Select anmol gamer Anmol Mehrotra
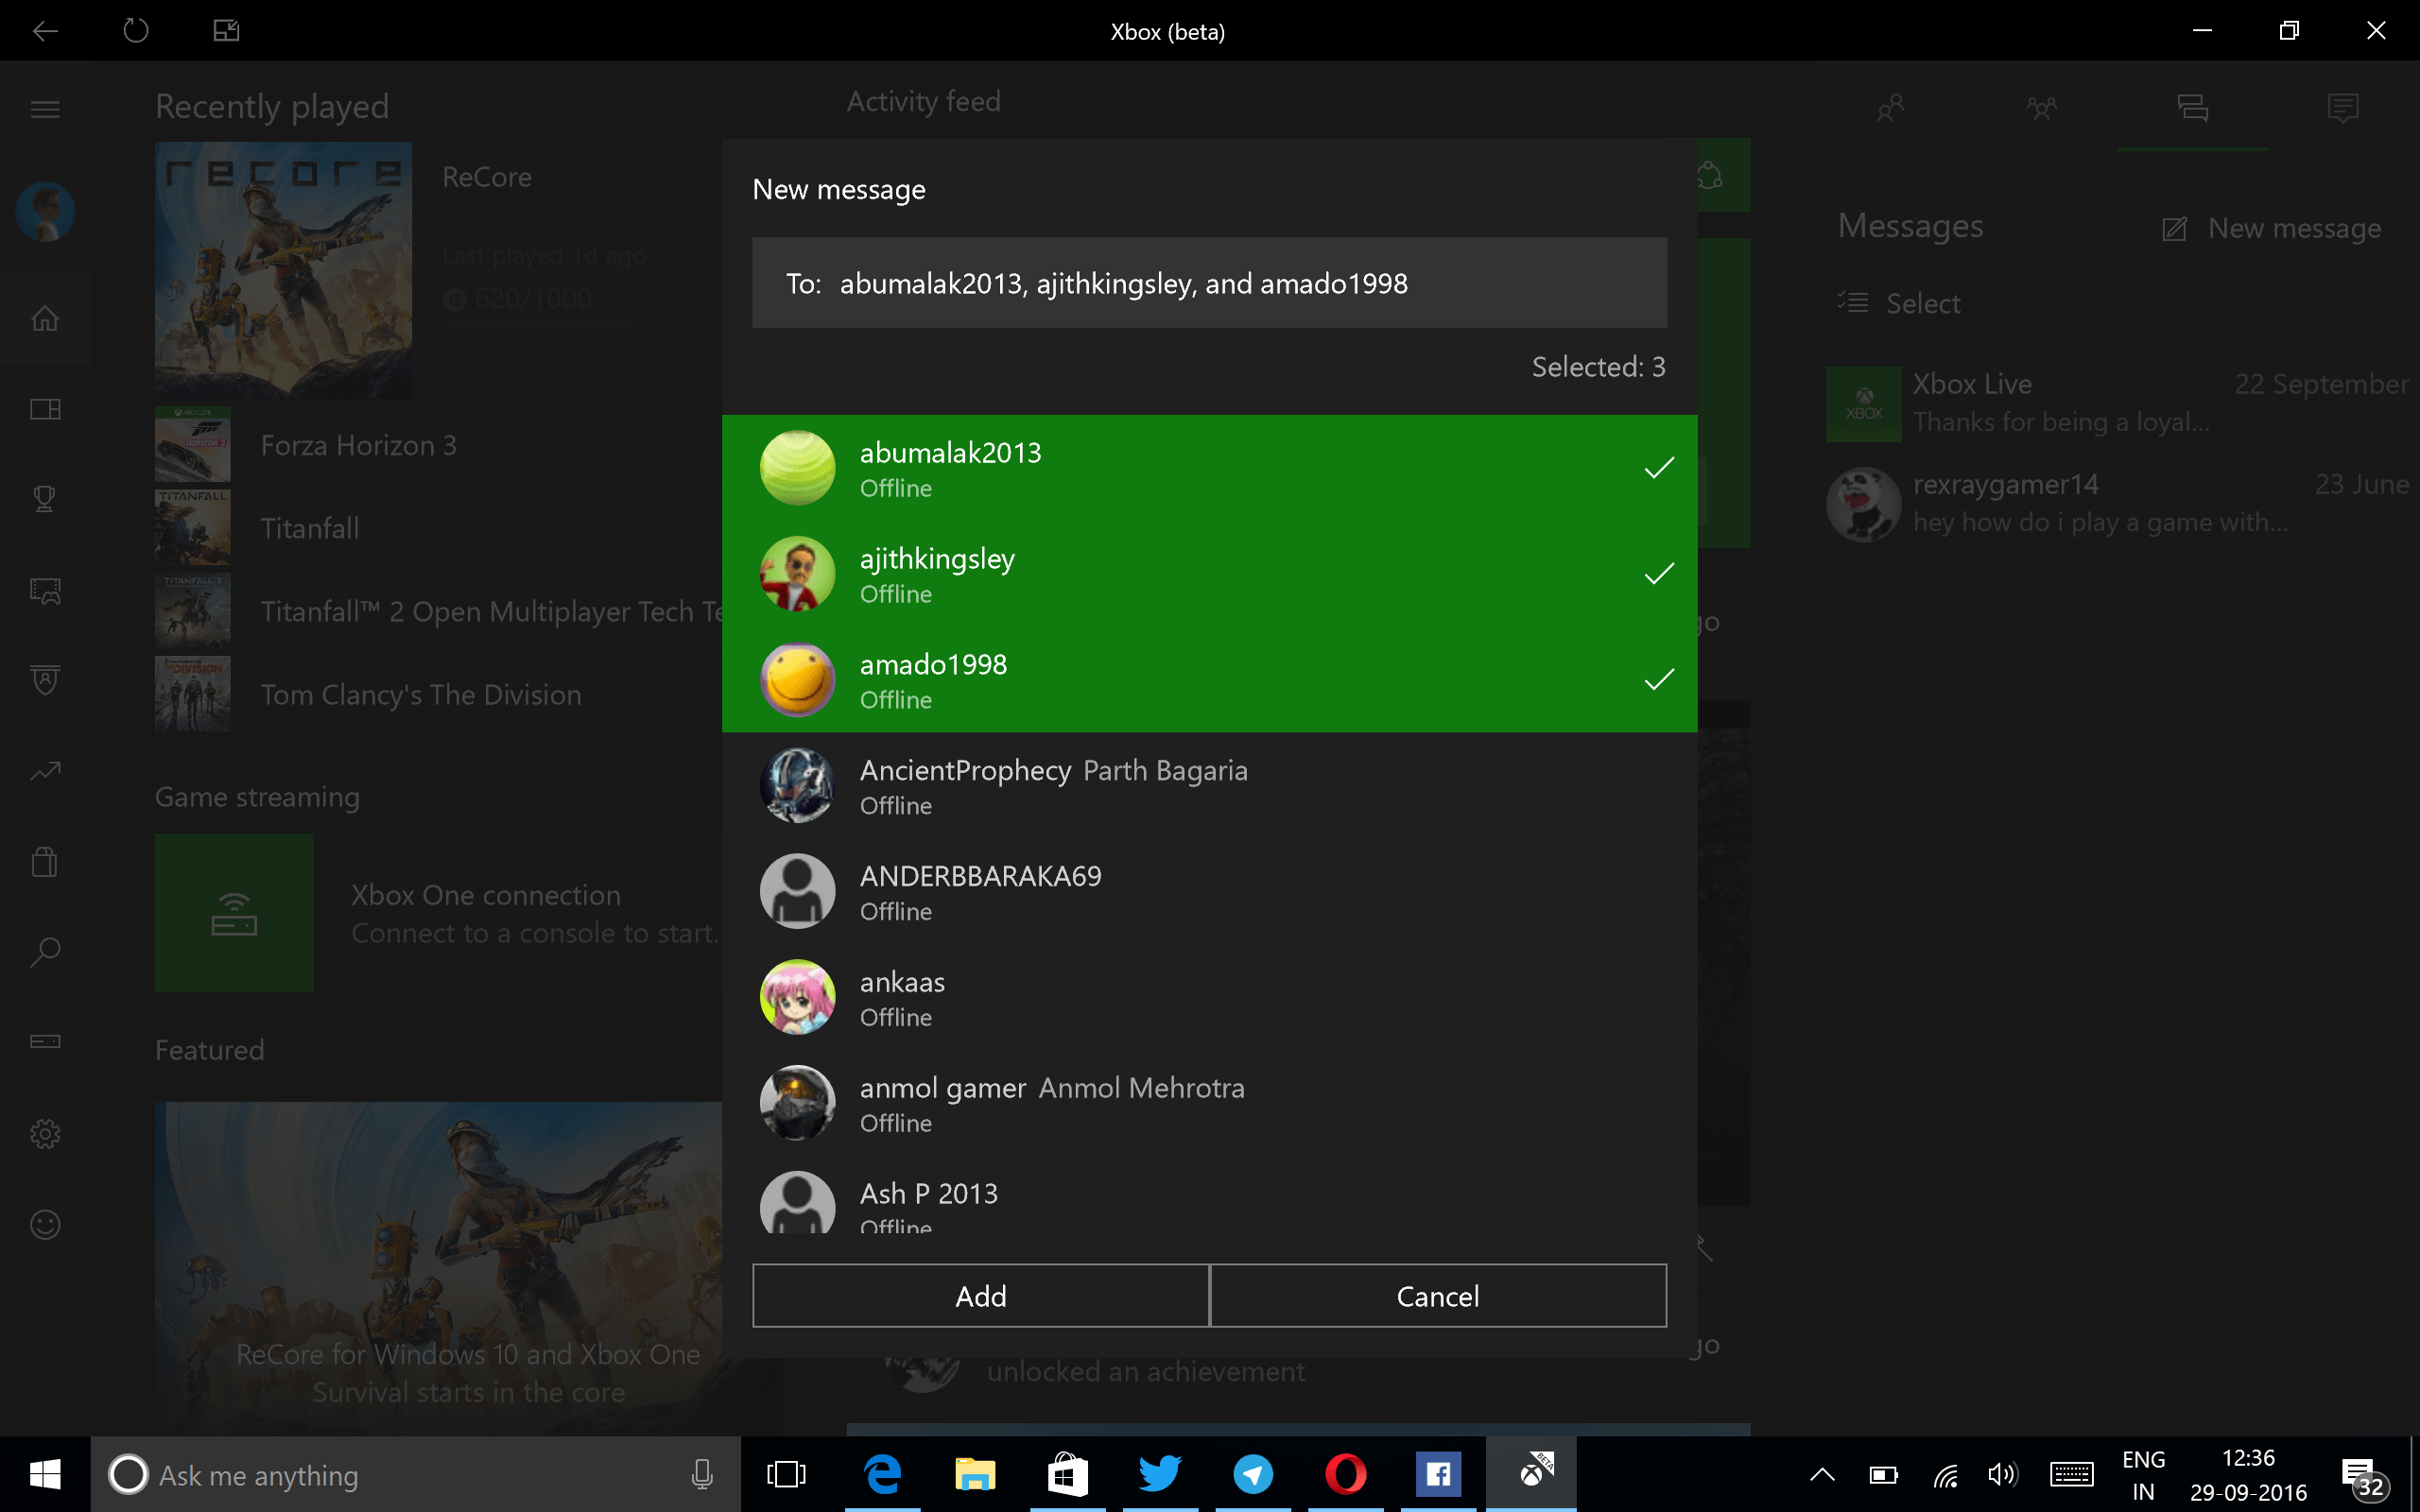The width and height of the screenshot is (2420, 1512). coord(1209,1104)
